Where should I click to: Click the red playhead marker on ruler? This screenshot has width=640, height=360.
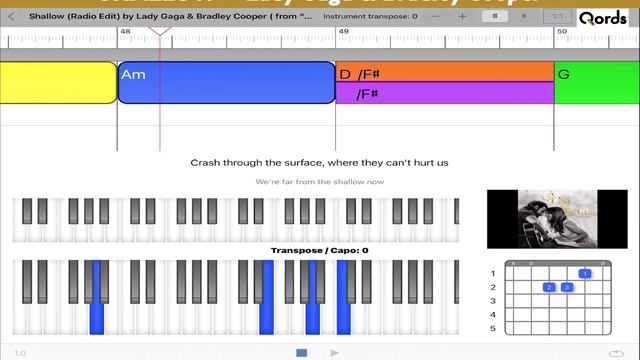(160, 32)
